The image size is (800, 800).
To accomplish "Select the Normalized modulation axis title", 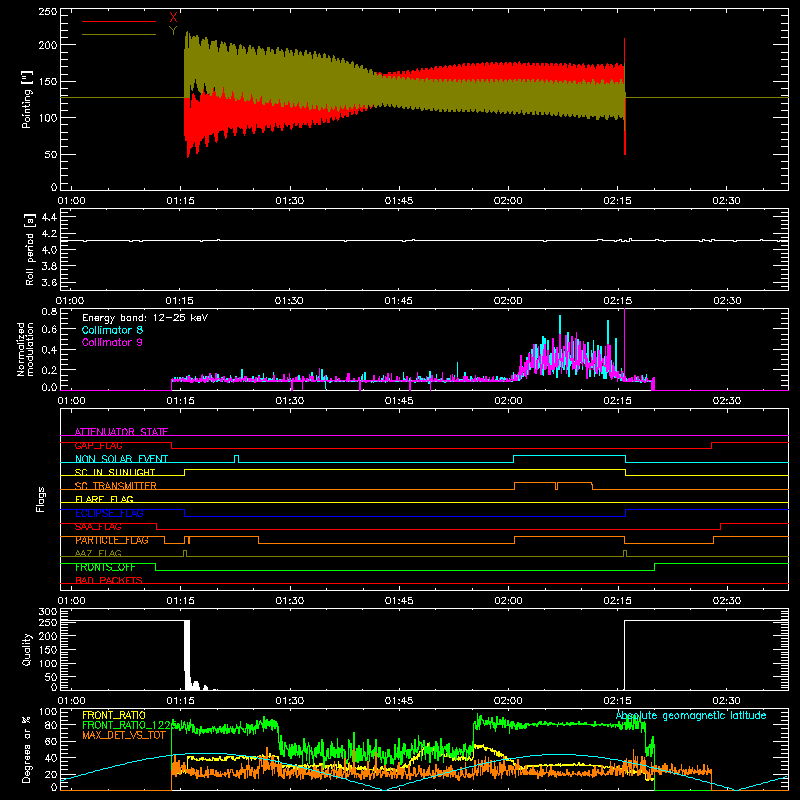I will [x=26, y=349].
